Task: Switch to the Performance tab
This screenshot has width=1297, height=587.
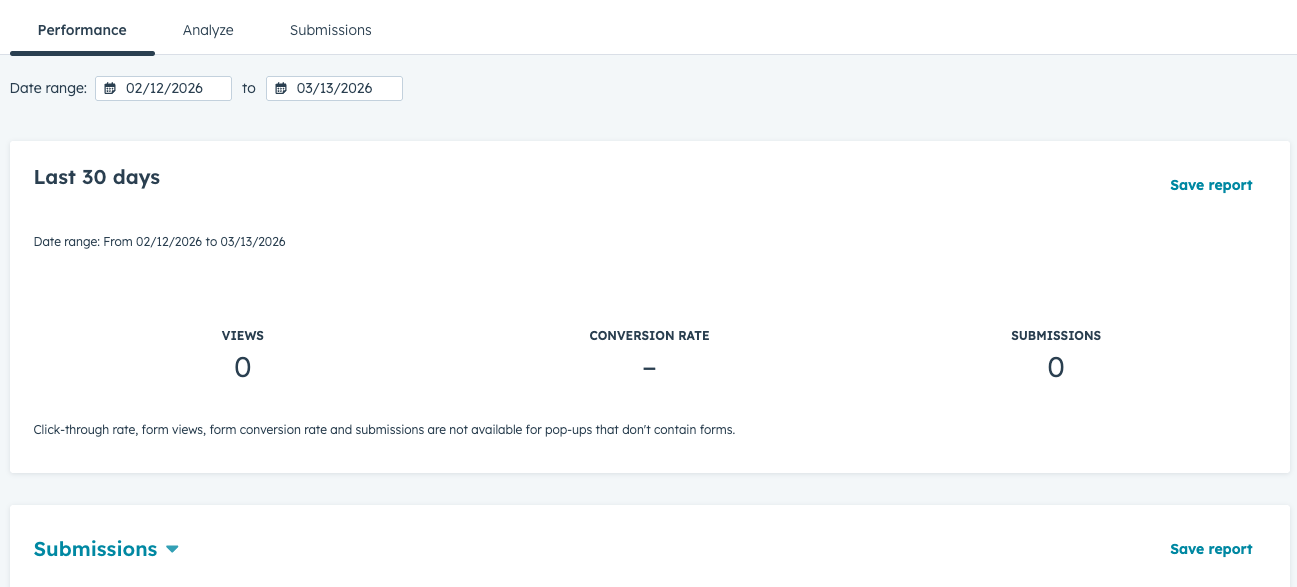Action: click(x=82, y=30)
